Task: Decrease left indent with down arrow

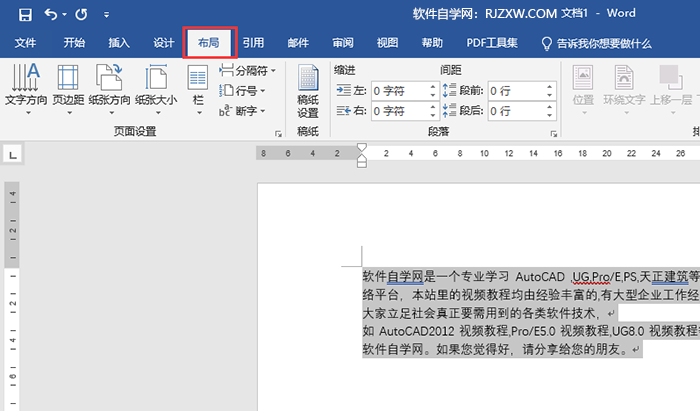Action: coord(433,95)
